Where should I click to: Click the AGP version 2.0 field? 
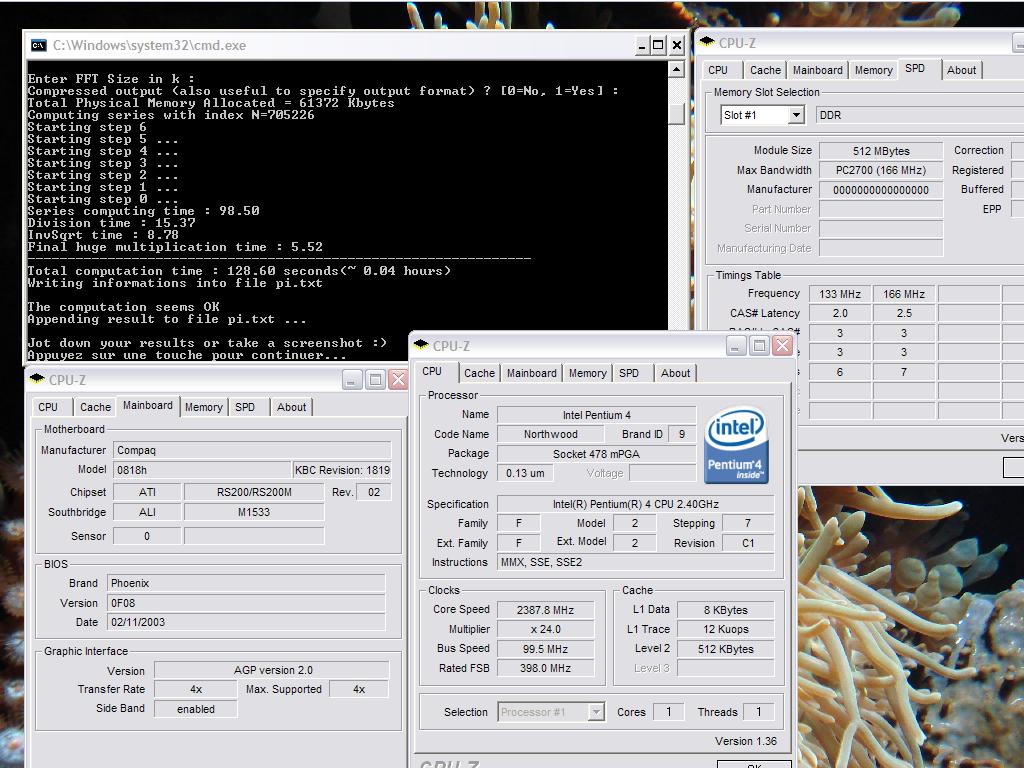[272, 670]
